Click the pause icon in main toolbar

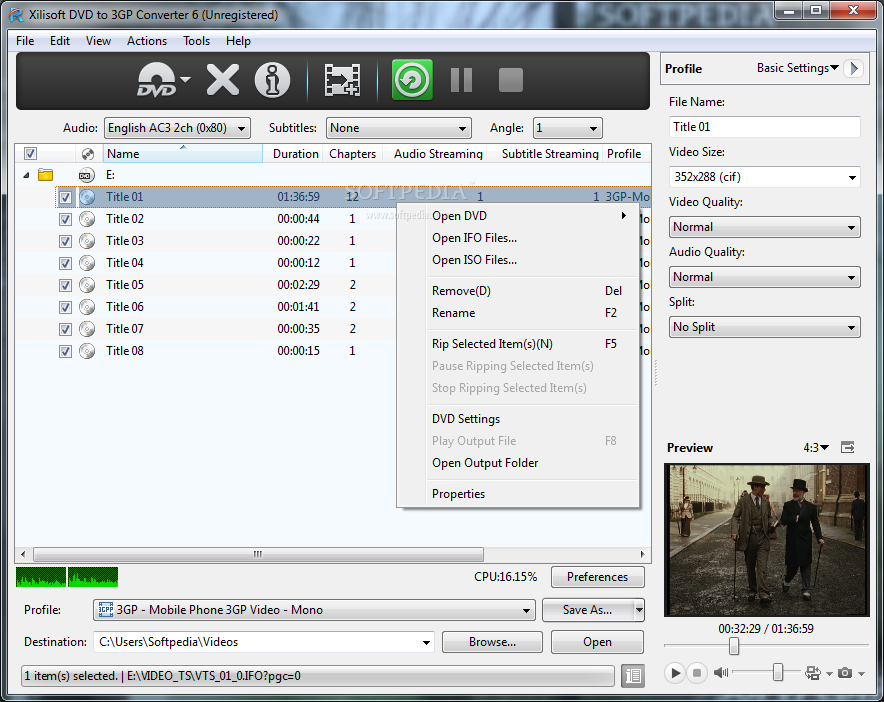tap(462, 80)
